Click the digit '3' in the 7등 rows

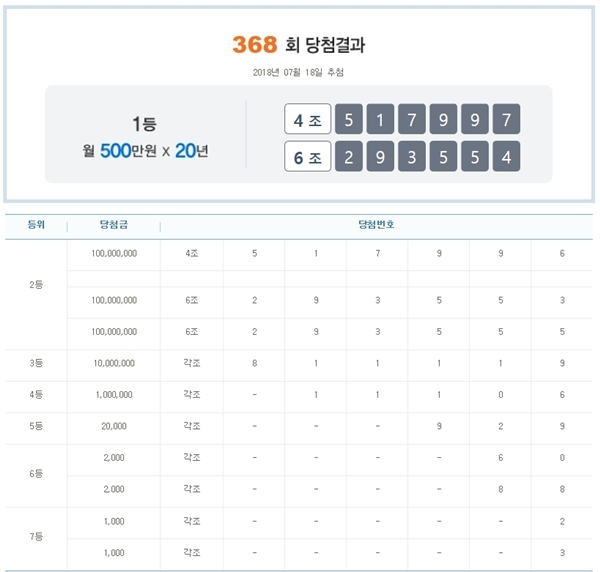click(x=562, y=553)
